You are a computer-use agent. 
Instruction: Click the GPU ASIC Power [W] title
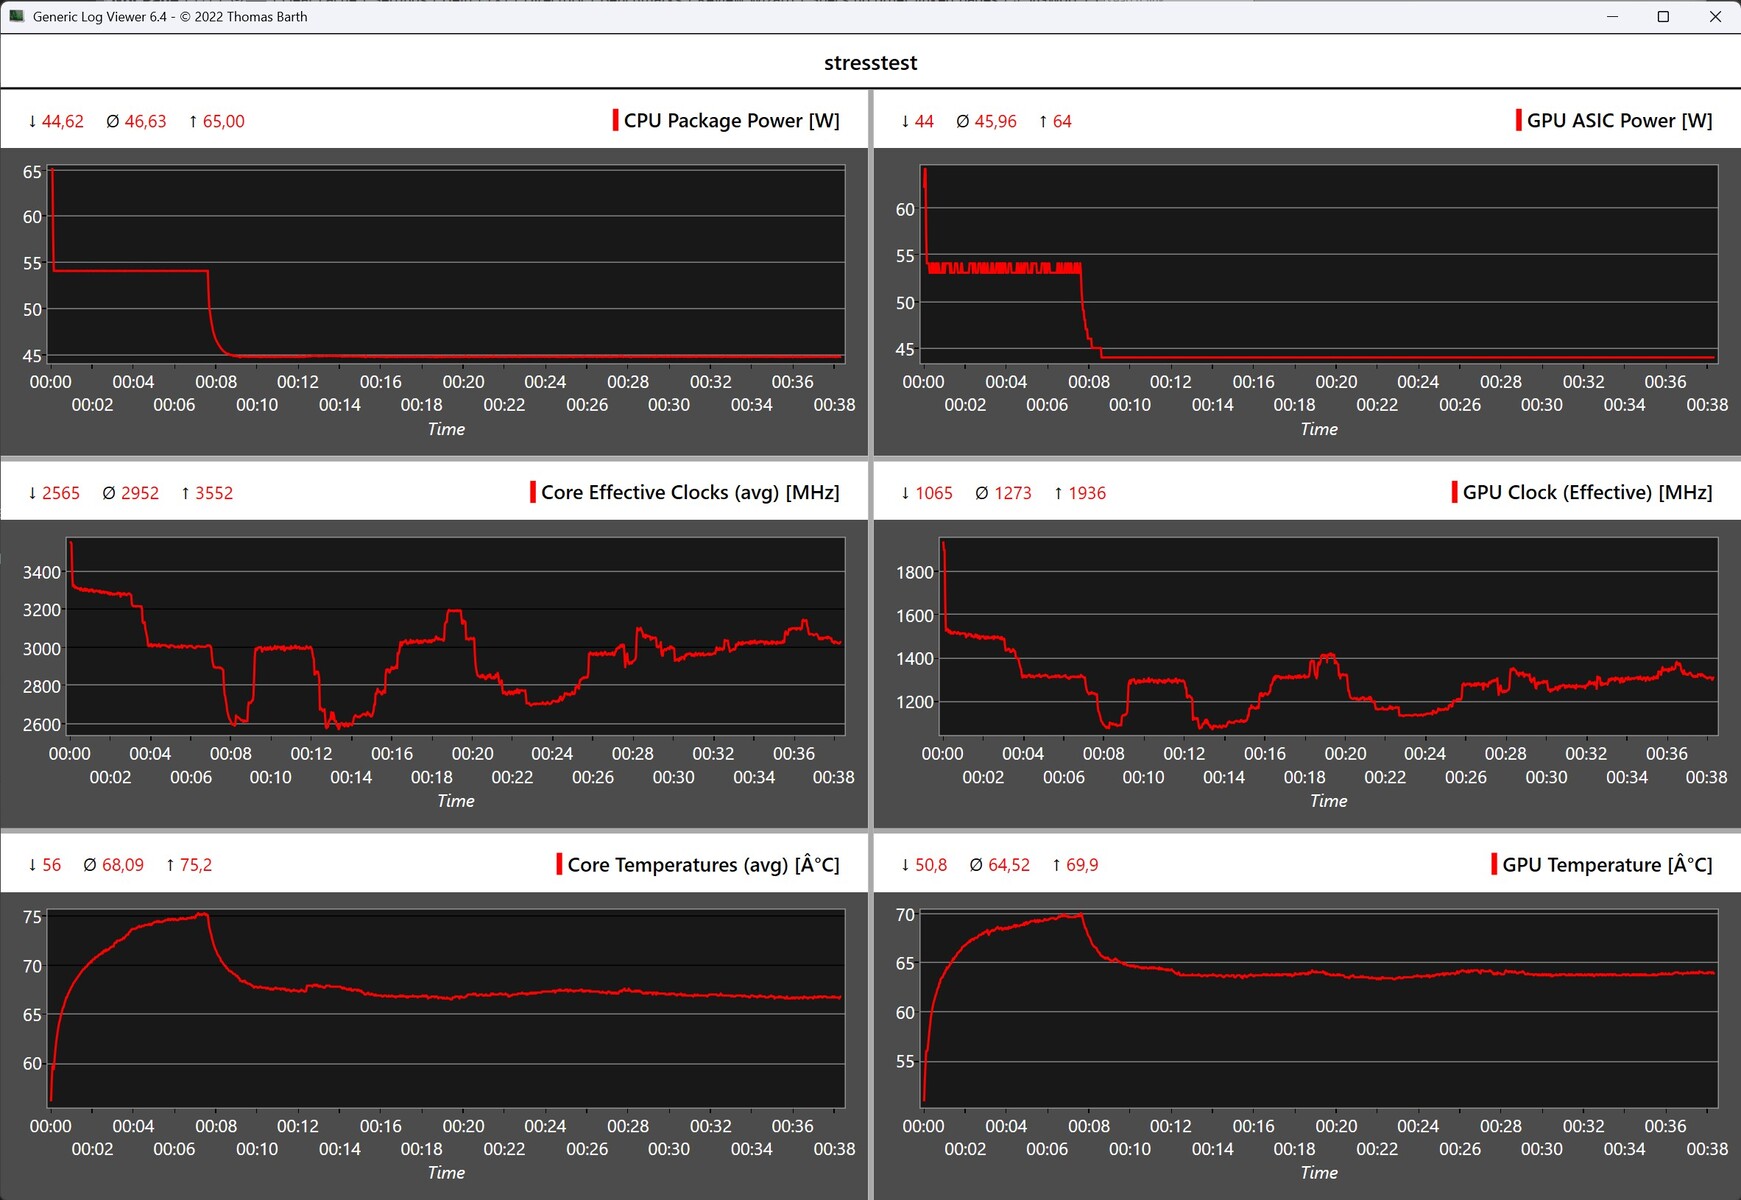tap(1620, 120)
